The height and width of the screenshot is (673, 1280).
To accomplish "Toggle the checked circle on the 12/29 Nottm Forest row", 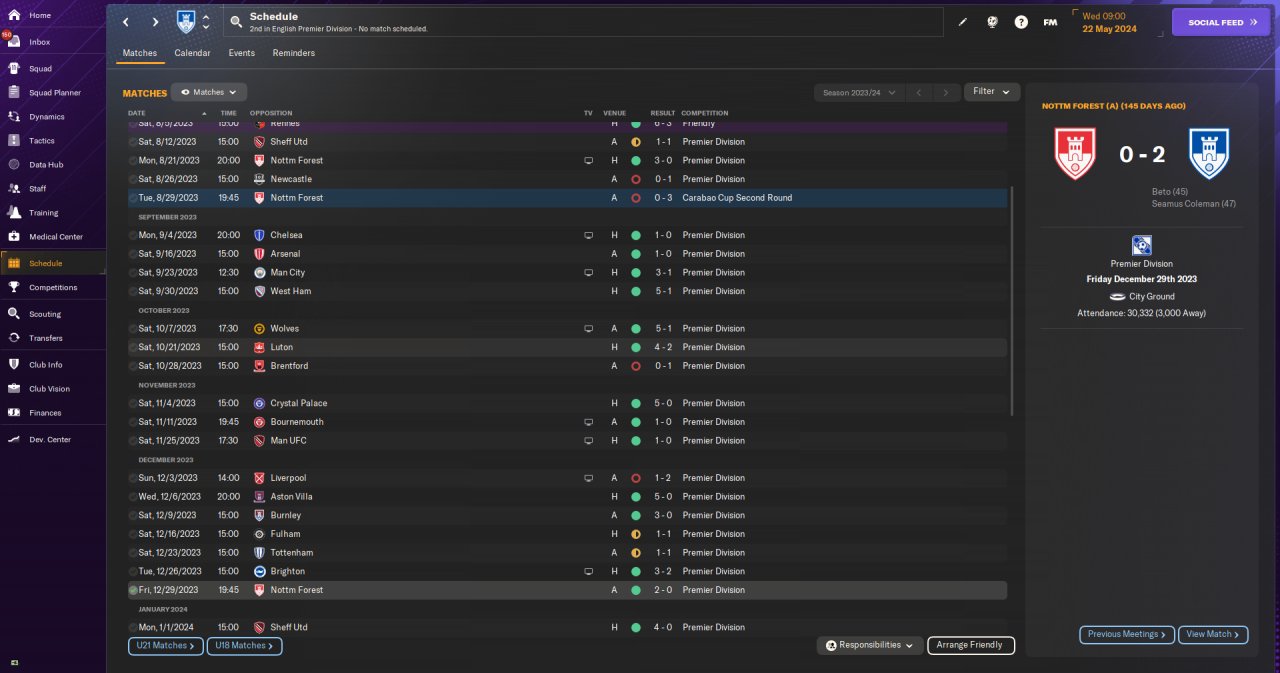I will point(133,590).
